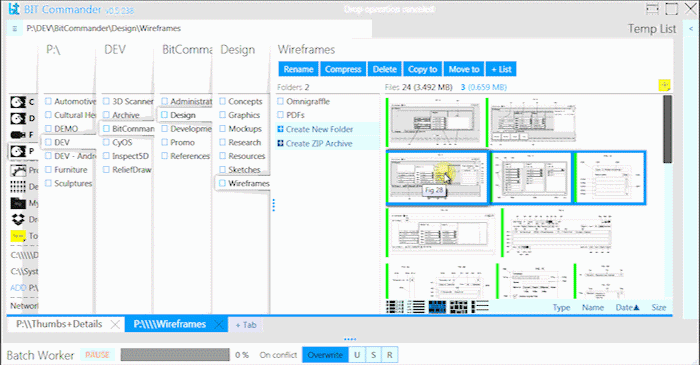The width and height of the screenshot is (700, 365).
Task: Switch to thumbnails-with-details view icon
Action: [x=395, y=307]
